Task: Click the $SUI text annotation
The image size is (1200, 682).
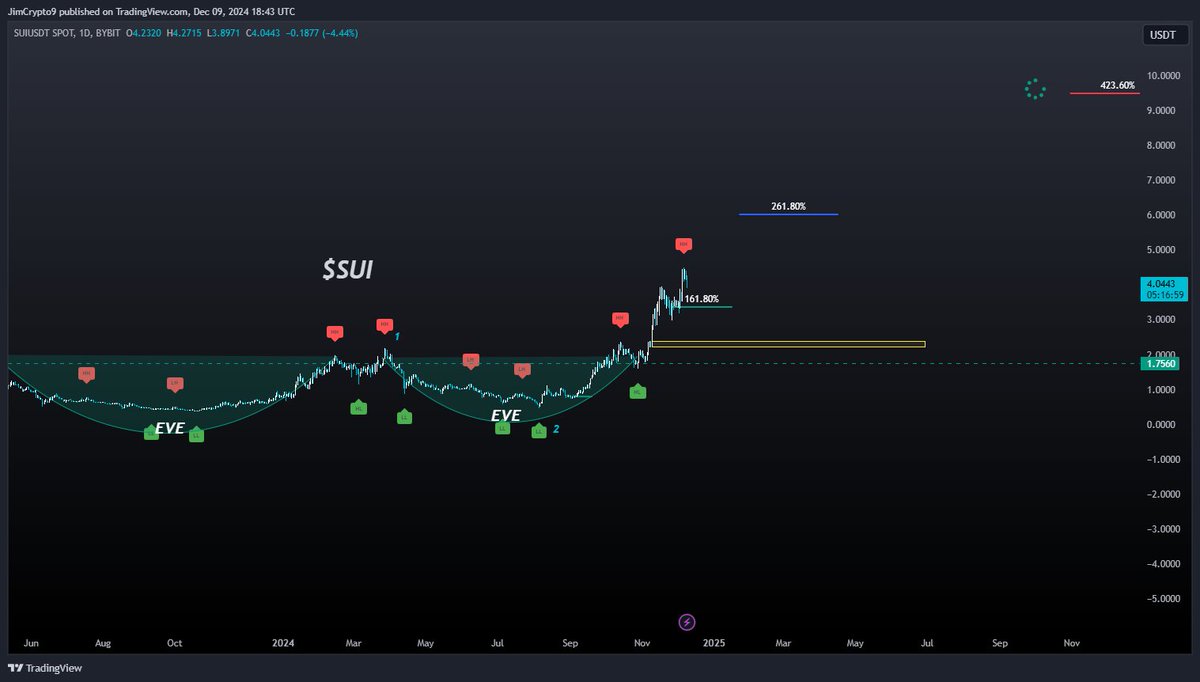Action: click(x=348, y=270)
